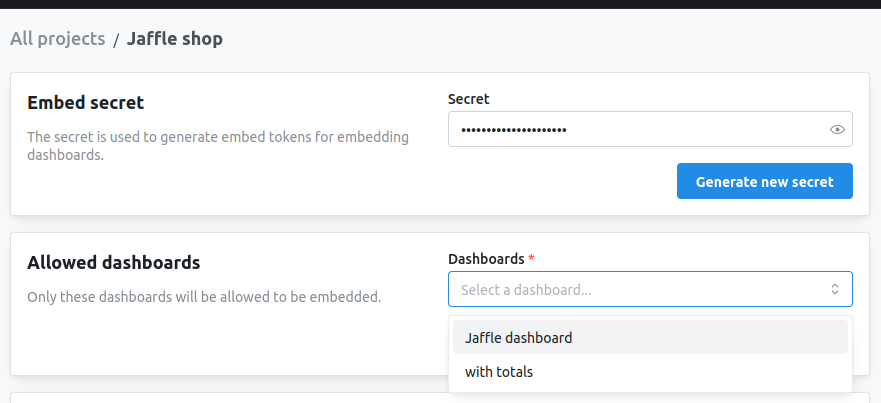The height and width of the screenshot is (403, 881).
Task: Click the 'Embed secret' section heading
Action: (x=85, y=103)
